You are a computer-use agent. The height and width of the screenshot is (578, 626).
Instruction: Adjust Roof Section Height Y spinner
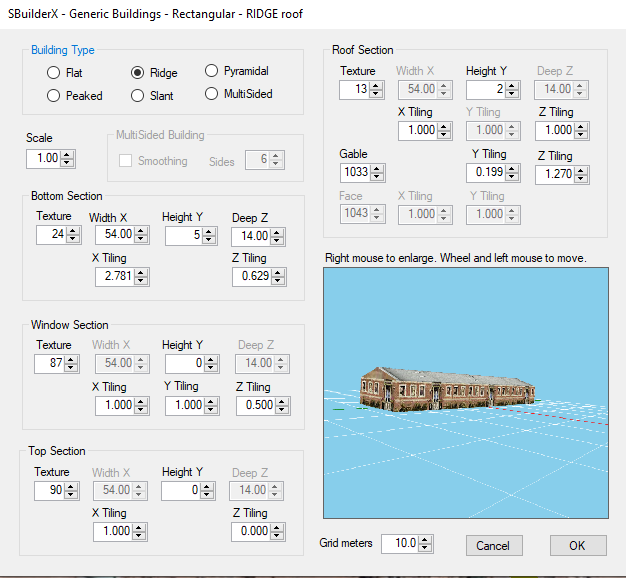coord(511,89)
